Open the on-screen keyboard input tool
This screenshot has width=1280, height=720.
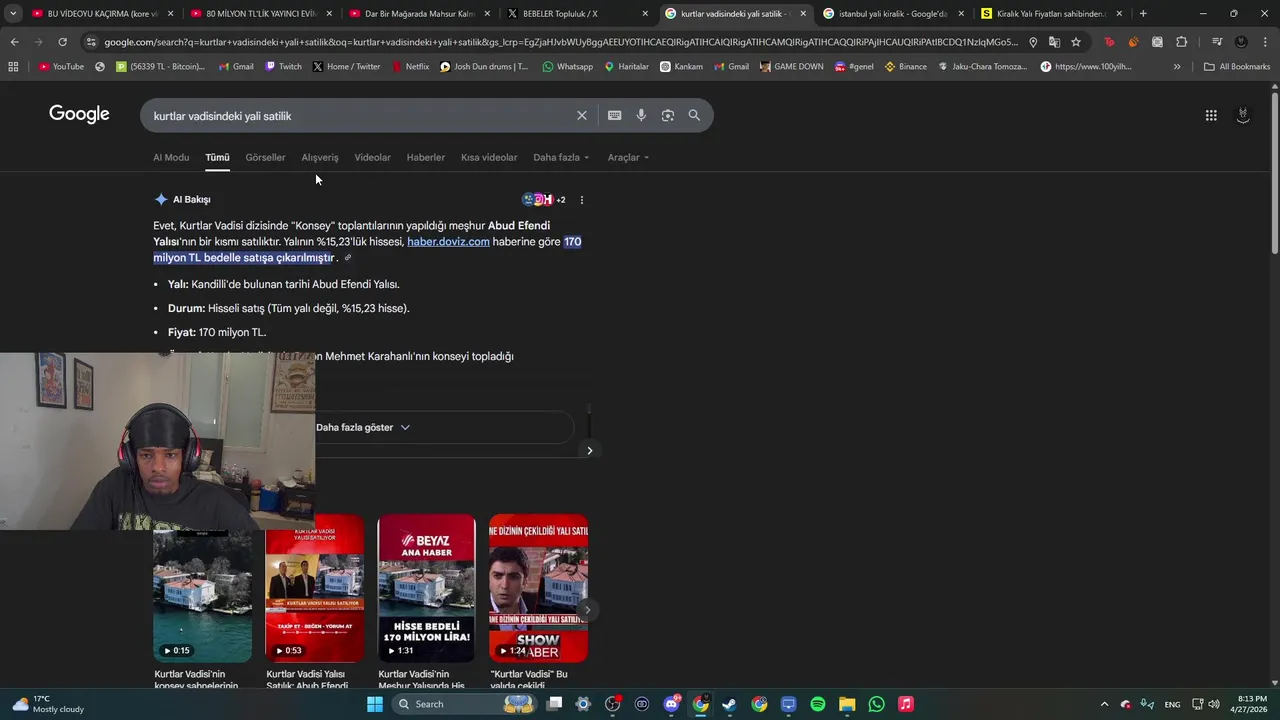pos(614,115)
